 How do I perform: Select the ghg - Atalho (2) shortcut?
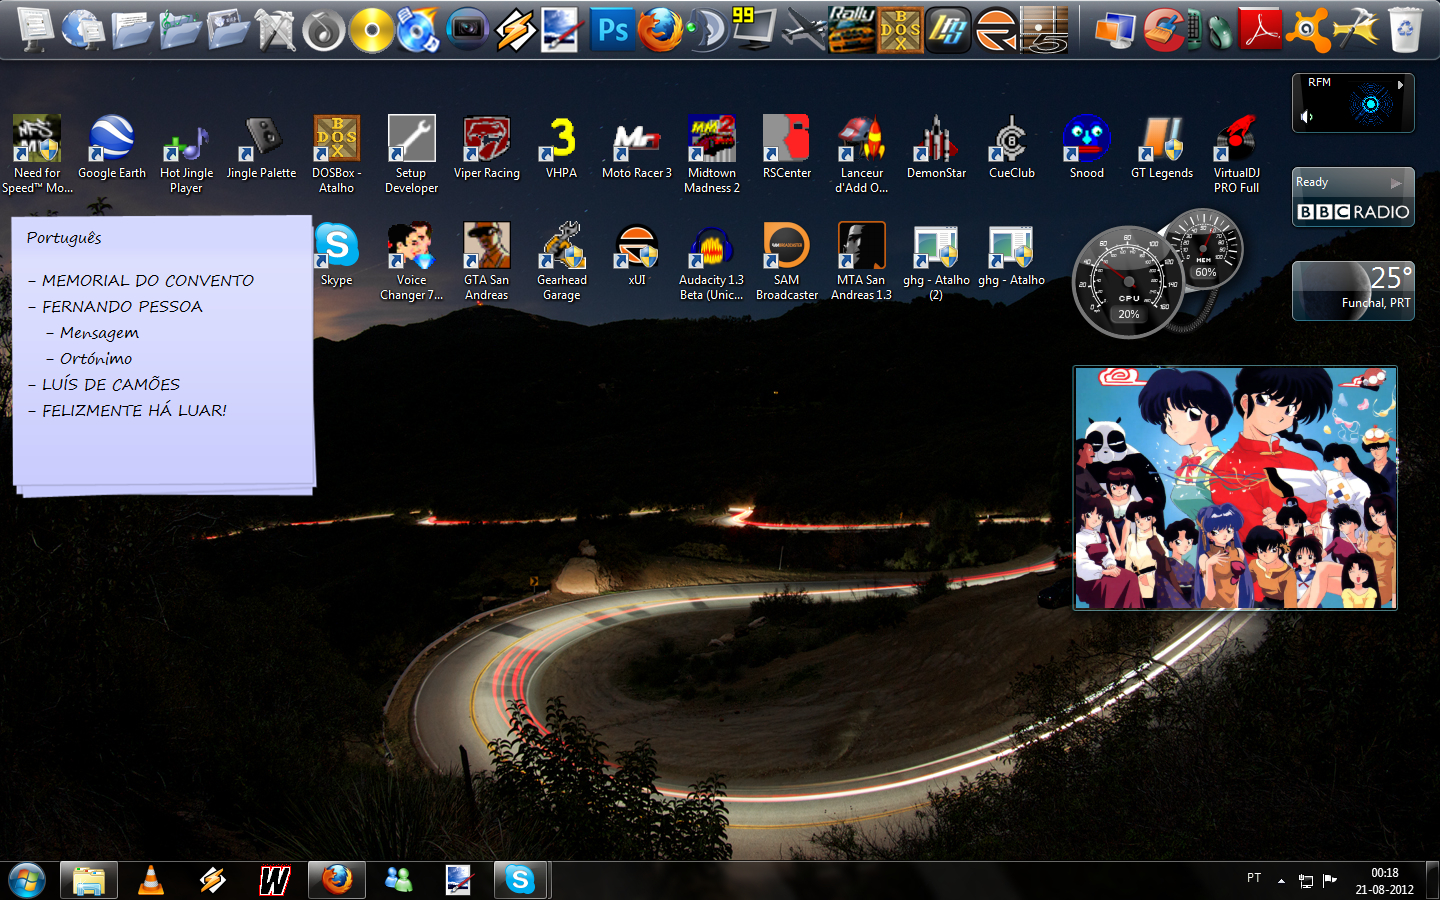click(937, 261)
